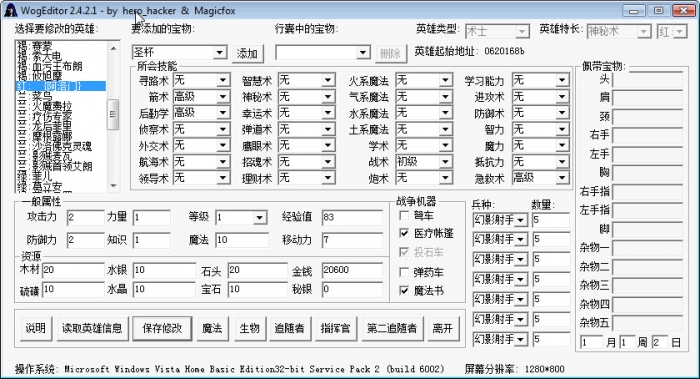The width and height of the screenshot is (700, 379).
Task: Expand the 侦察术 skill dropdown
Action: click(223, 129)
